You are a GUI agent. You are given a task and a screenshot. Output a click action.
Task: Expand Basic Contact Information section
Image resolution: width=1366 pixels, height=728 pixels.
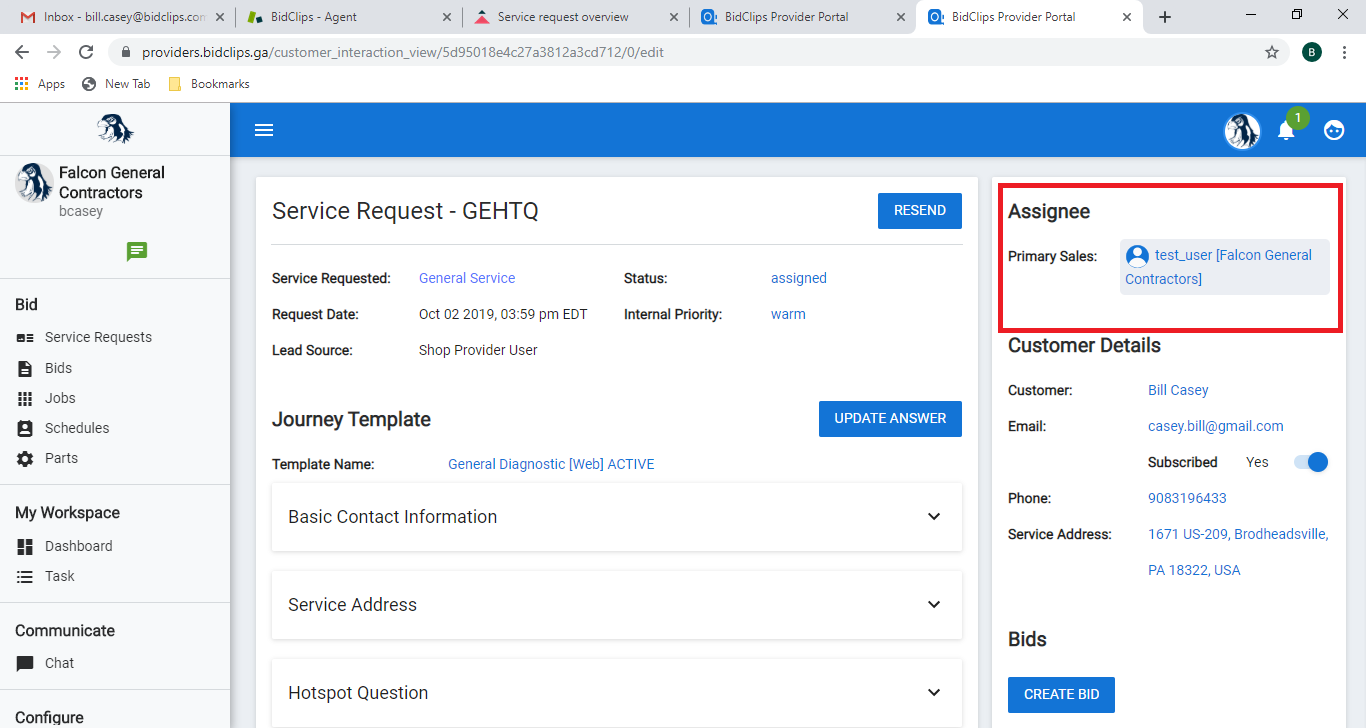tap(617, 517)
